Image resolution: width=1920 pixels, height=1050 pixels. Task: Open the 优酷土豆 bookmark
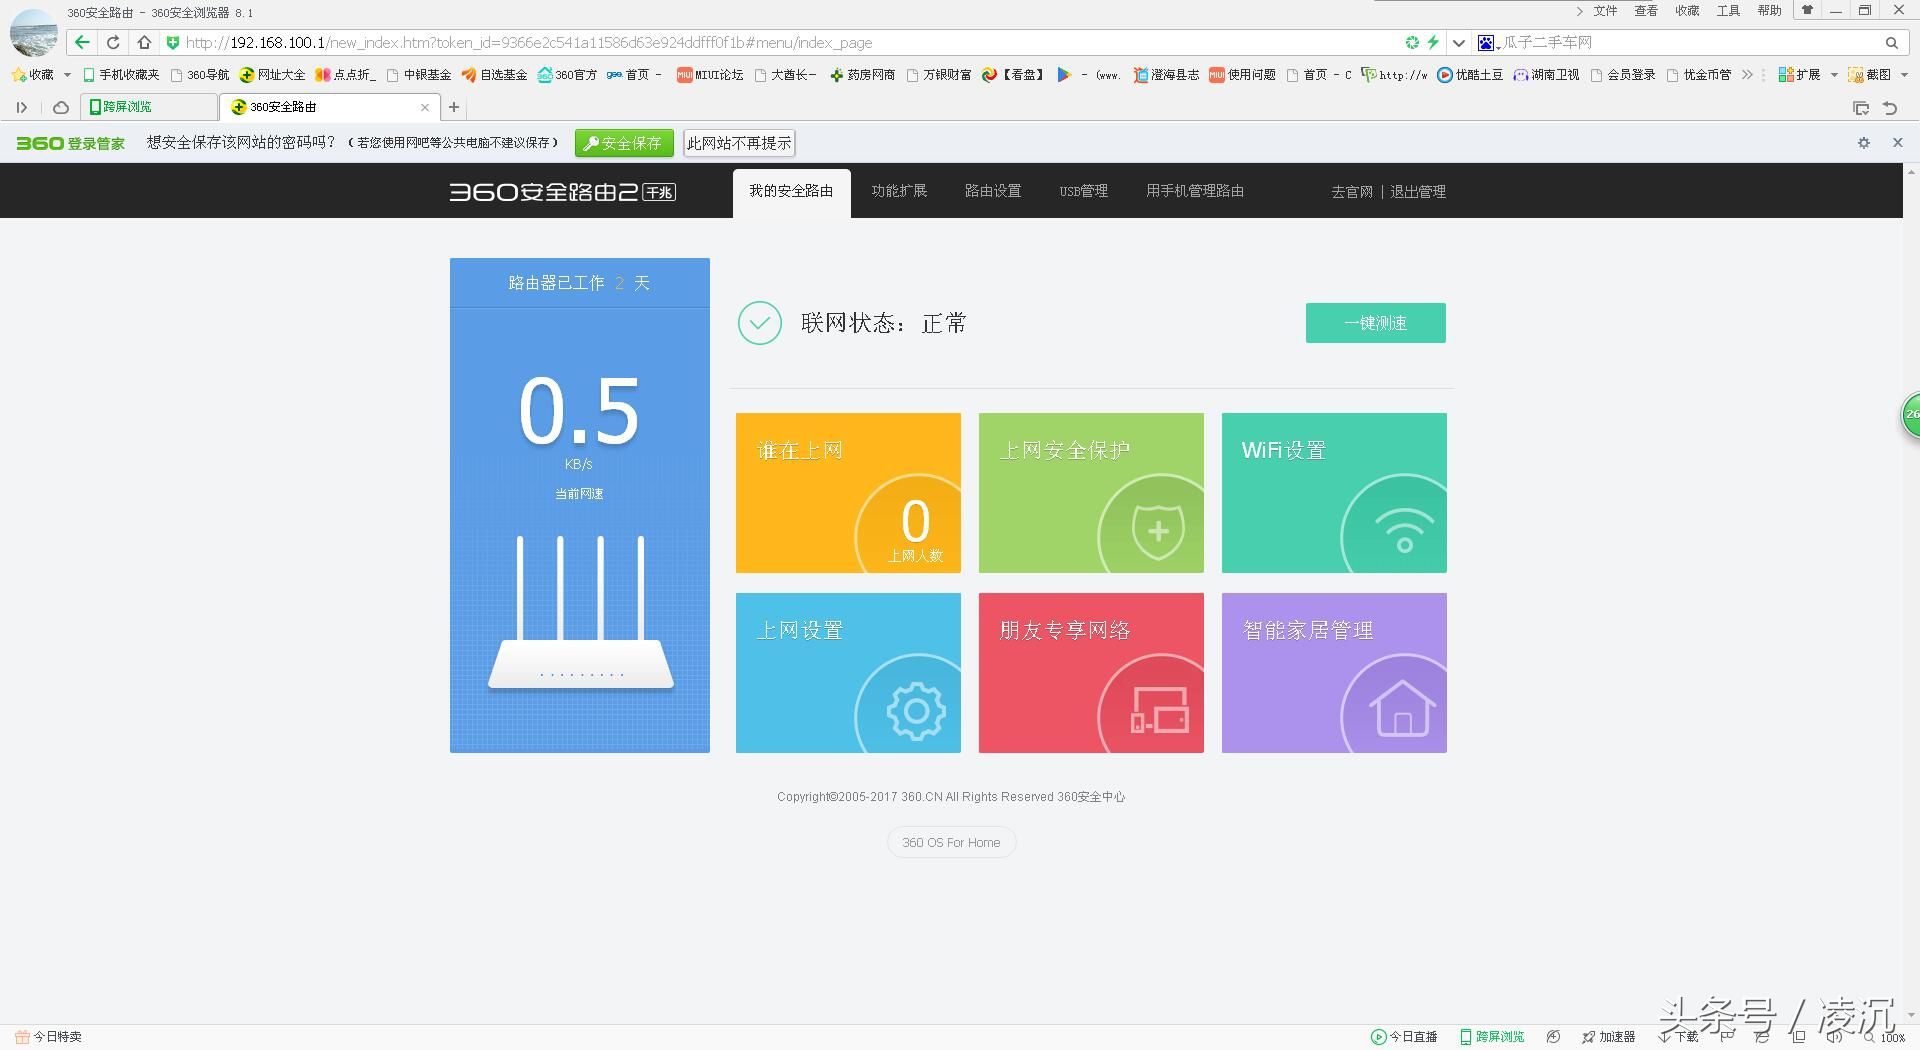[x=1470, y=74]
